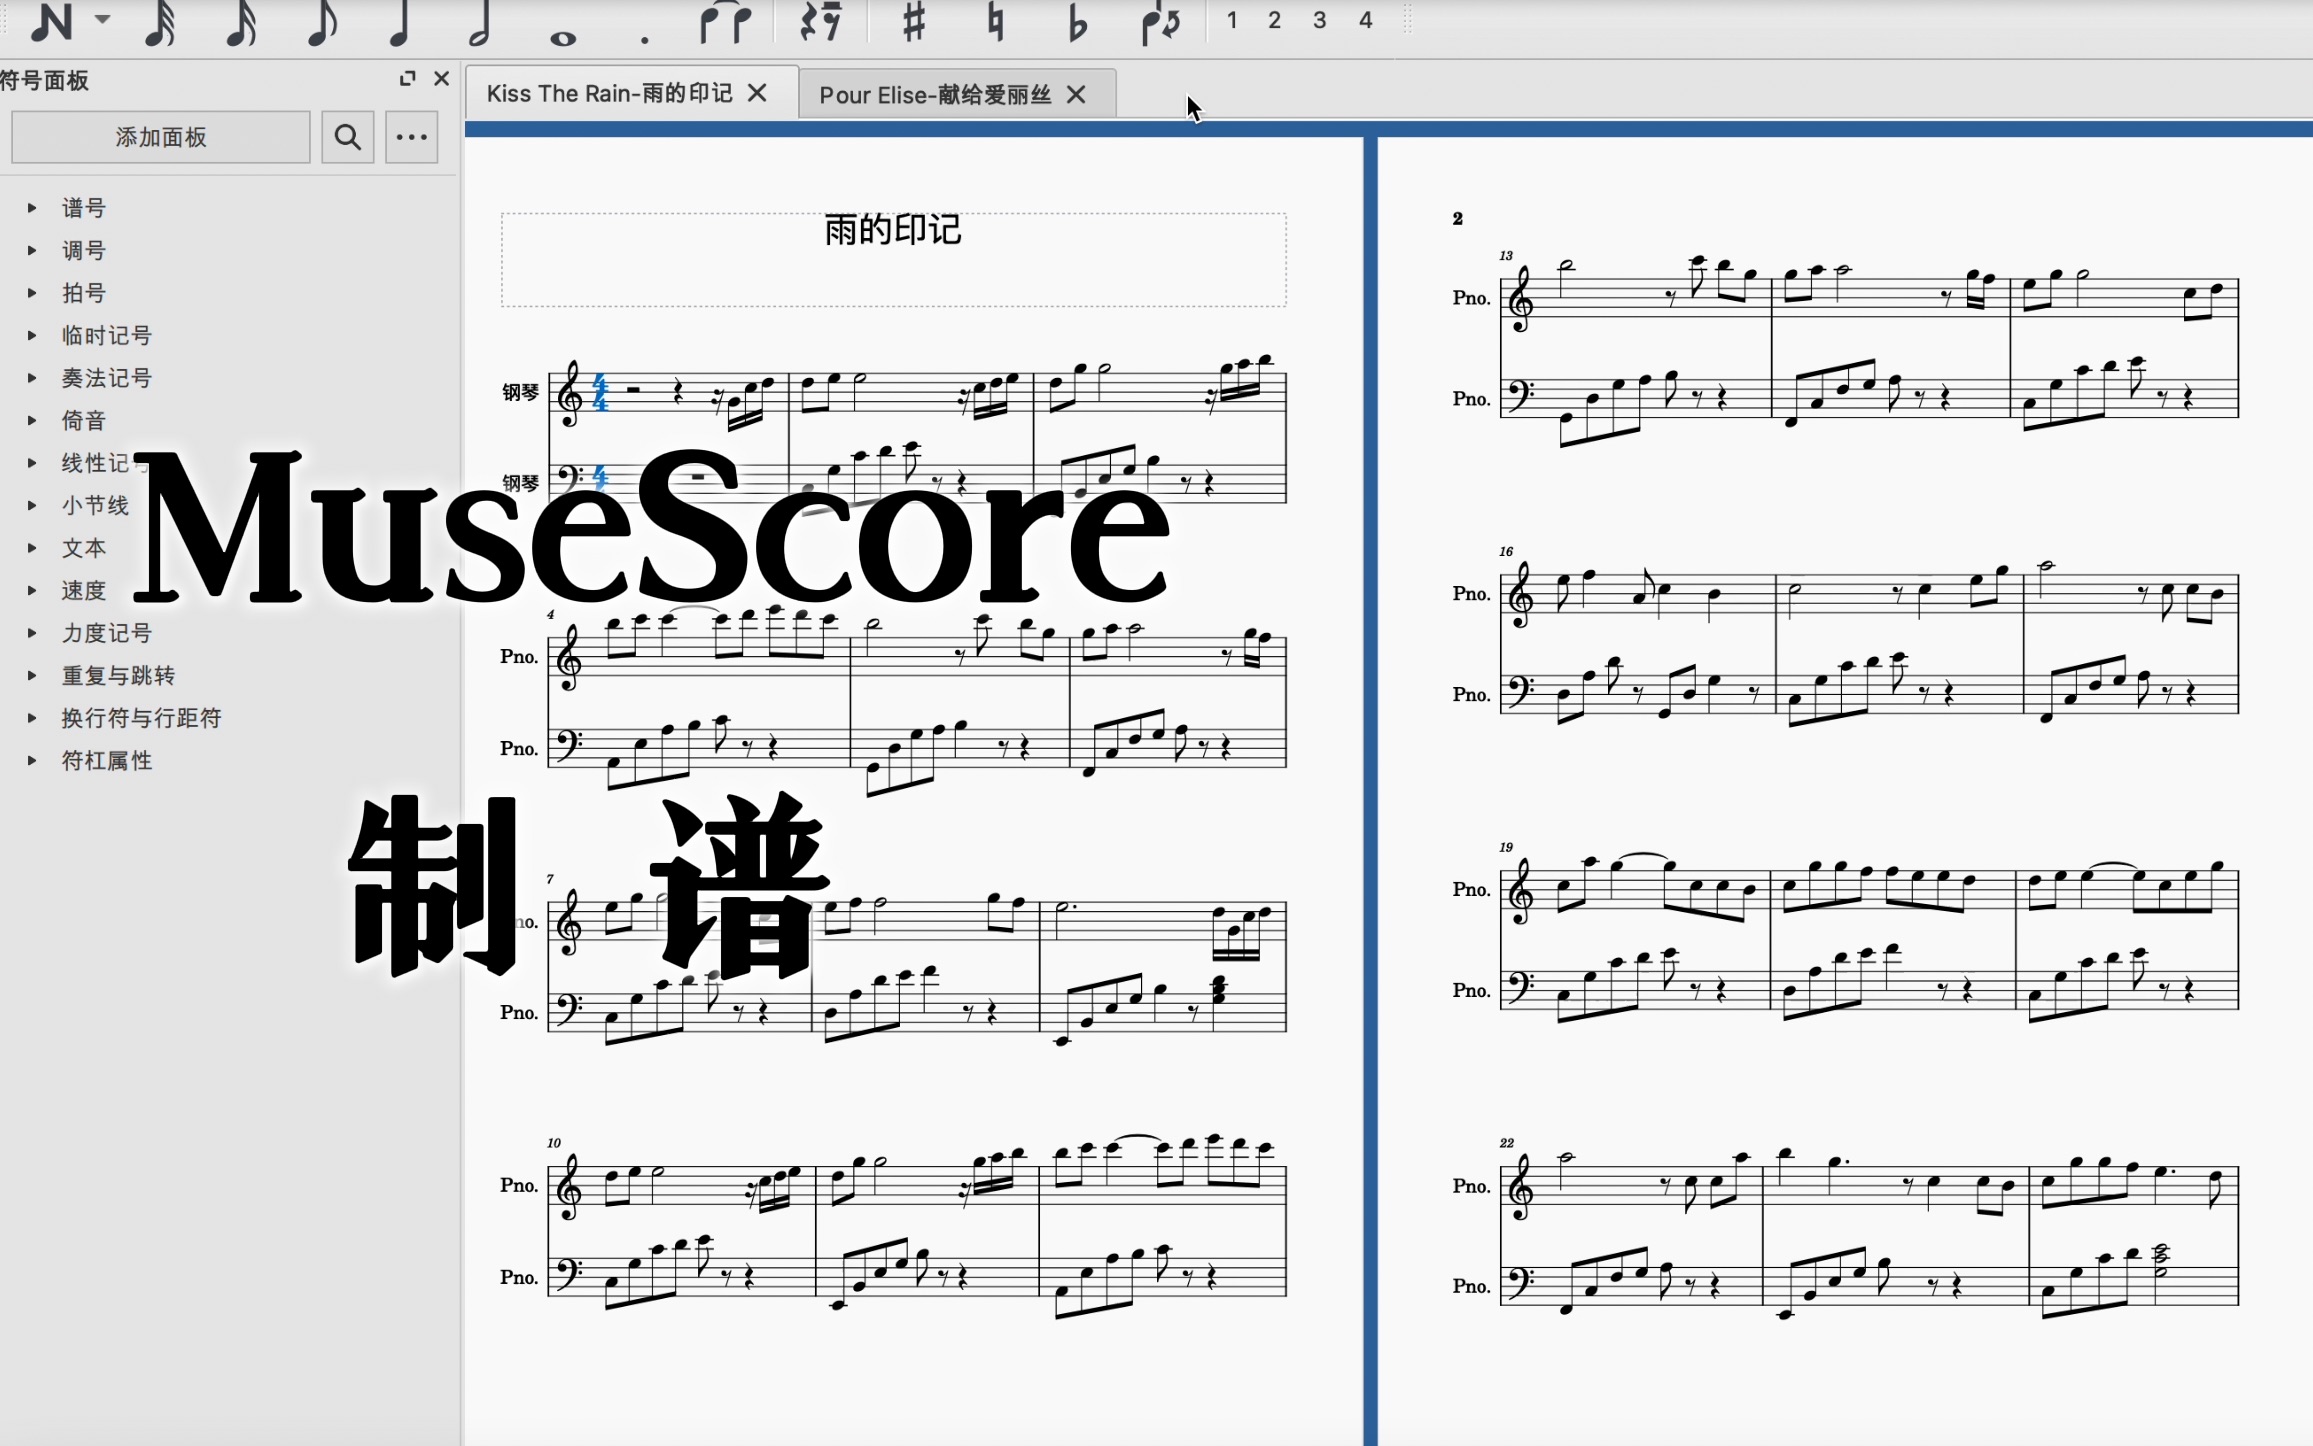Select the eighth note duration
This screenshot has height=1446, width=2313.
click(320, 22)
